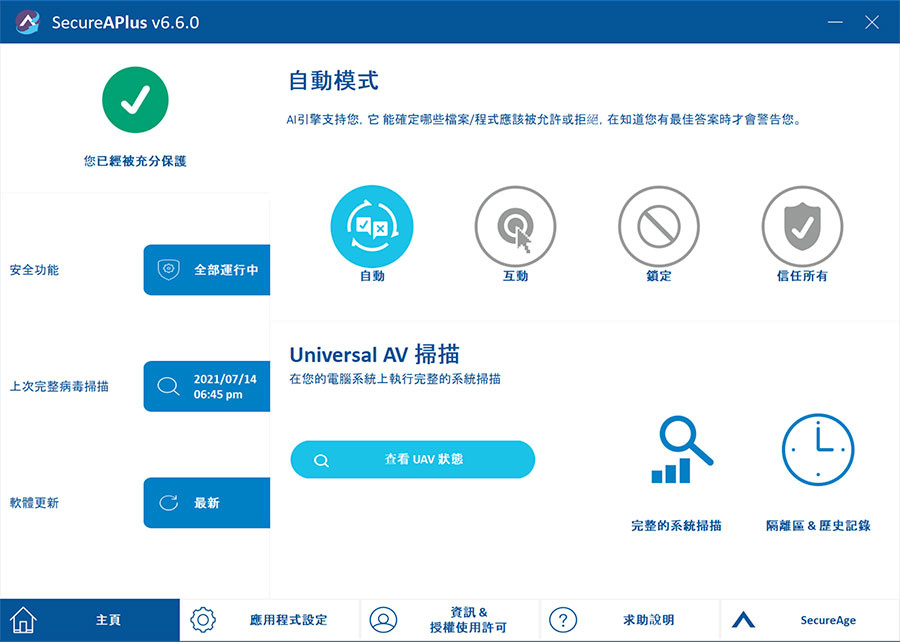Open the 全部運行中 security features button
This screenshot has width=900, height=642.
point(207,270)
